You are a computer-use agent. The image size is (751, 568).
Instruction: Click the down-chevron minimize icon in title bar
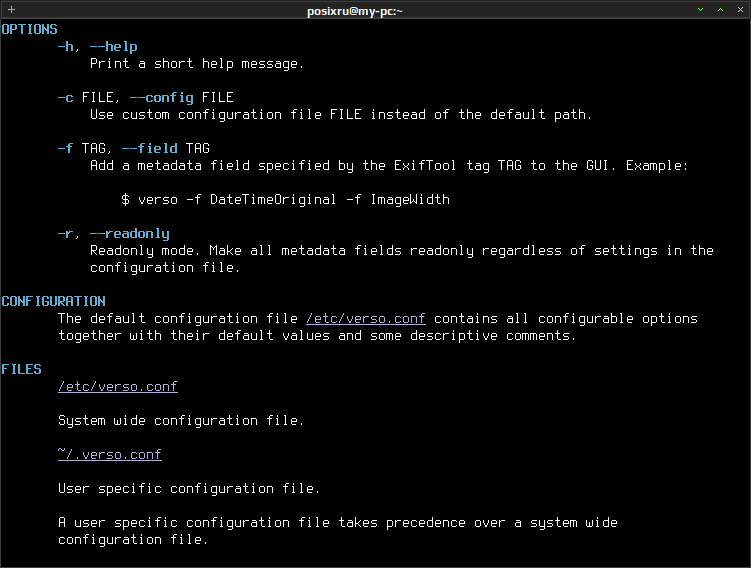(700, 10)
